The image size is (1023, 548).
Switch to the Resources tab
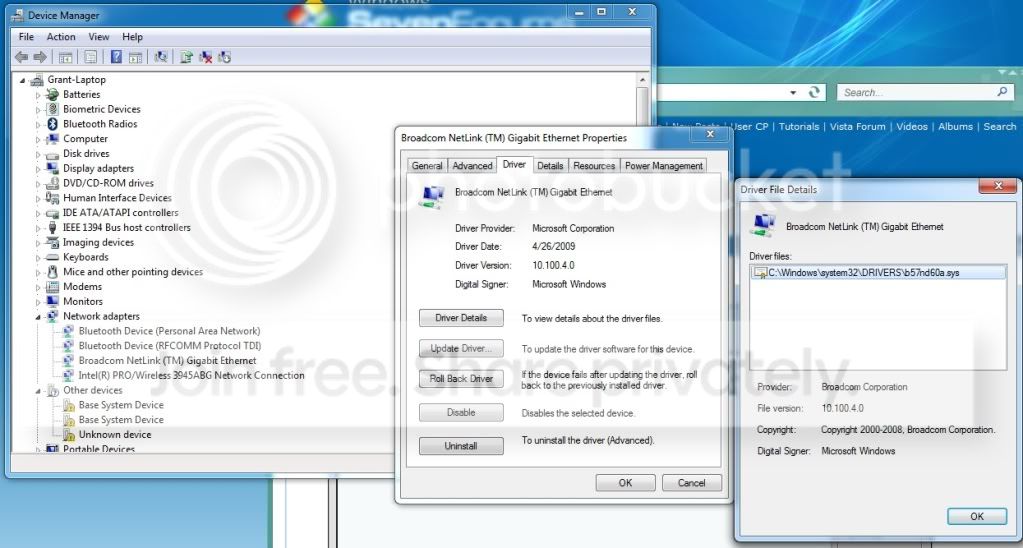594,166
